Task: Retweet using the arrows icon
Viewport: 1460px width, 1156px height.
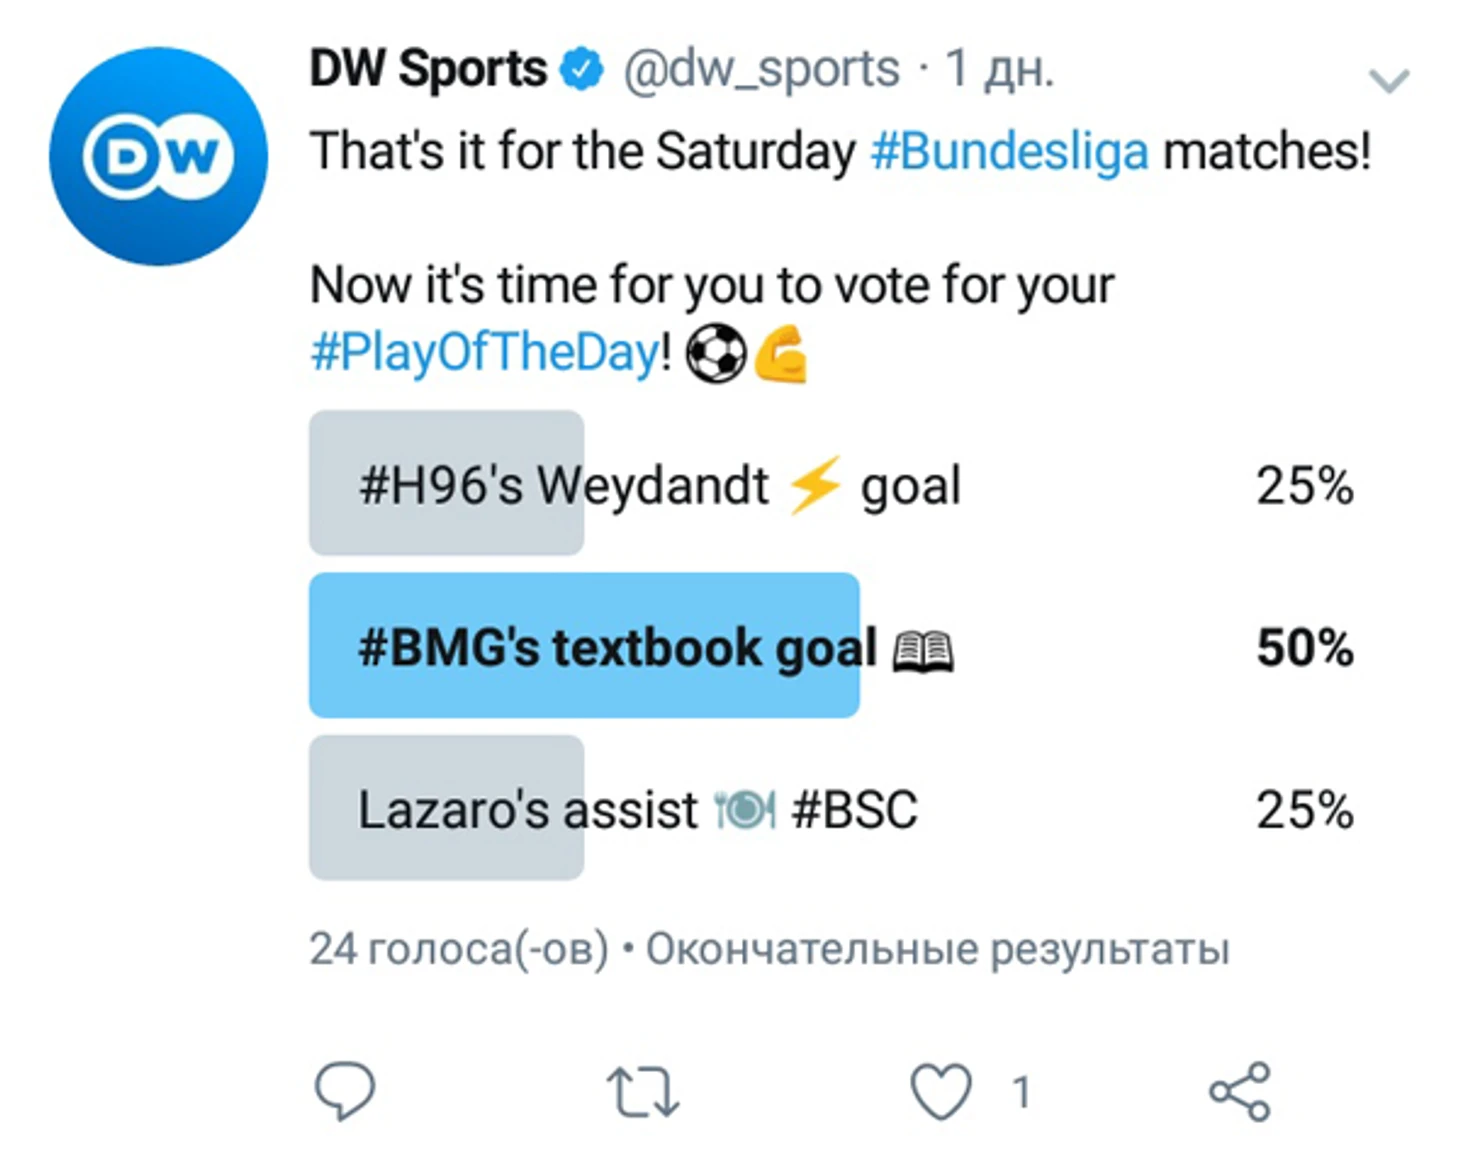Action: click(x=643, y=1092)
